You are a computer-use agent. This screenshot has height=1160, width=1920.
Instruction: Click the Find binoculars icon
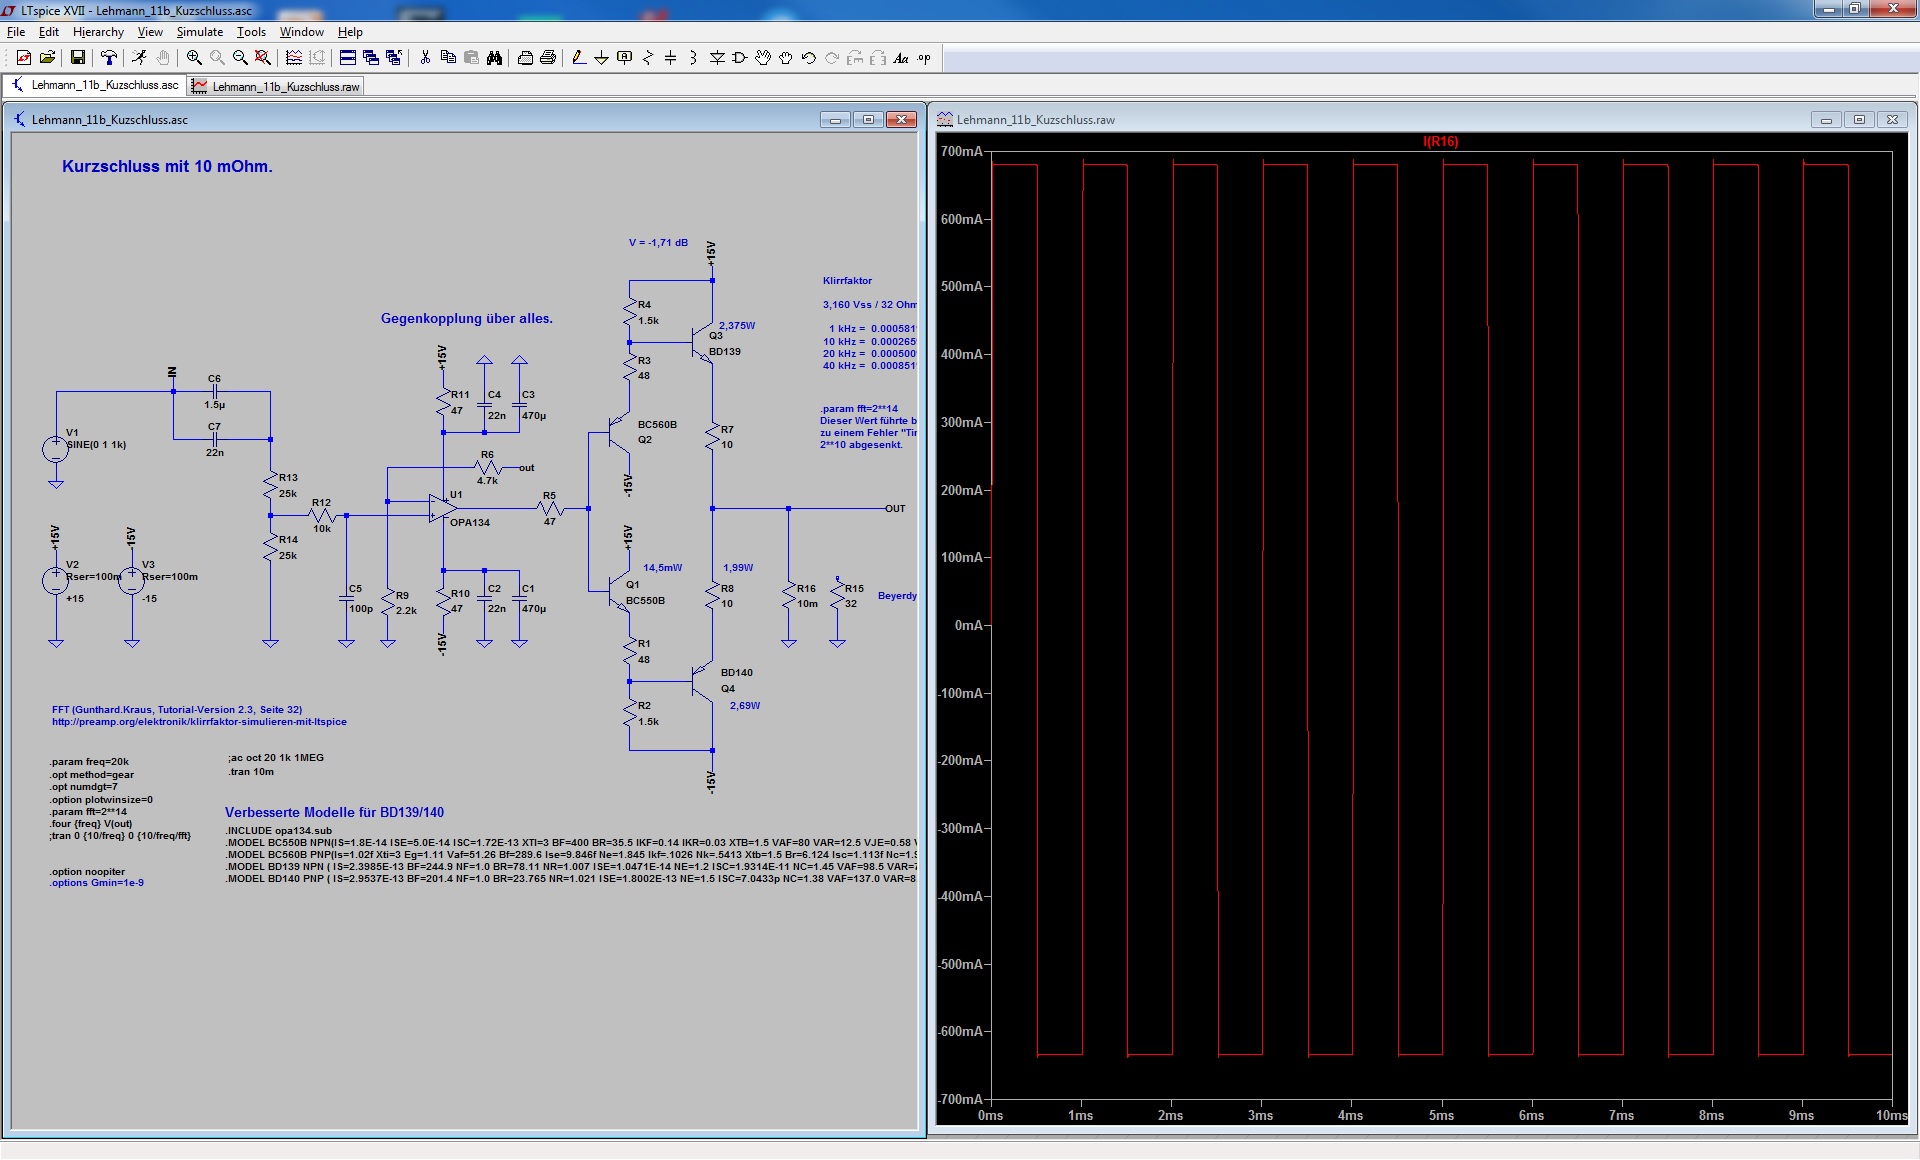click(494, 58)
